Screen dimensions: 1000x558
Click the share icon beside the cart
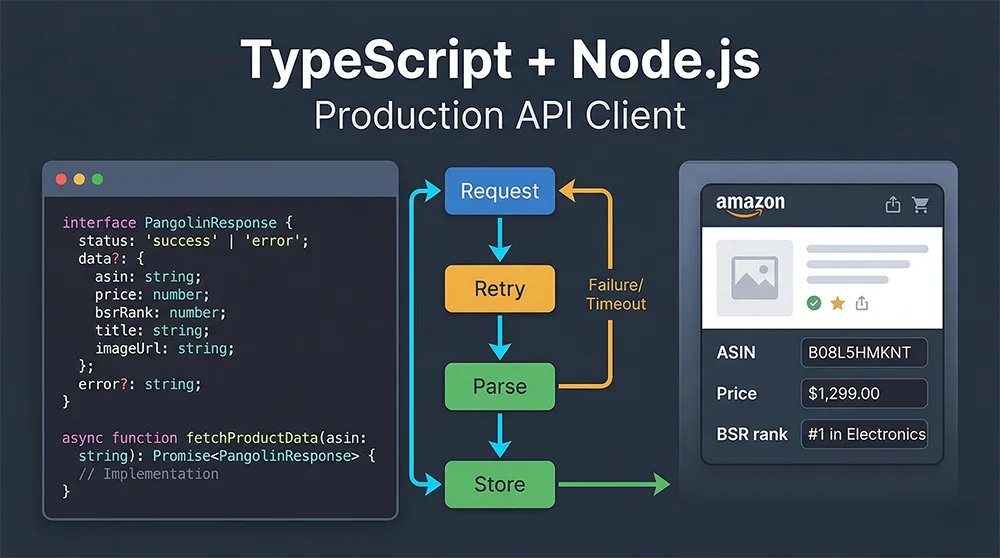[x=893, y=205]
